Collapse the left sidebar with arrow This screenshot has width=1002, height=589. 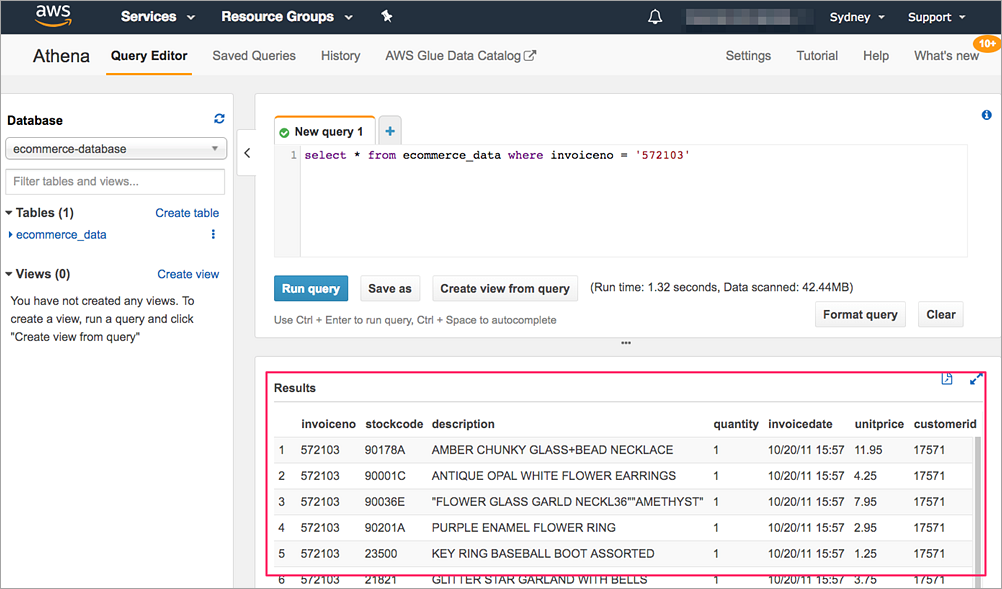pos(247,153)
